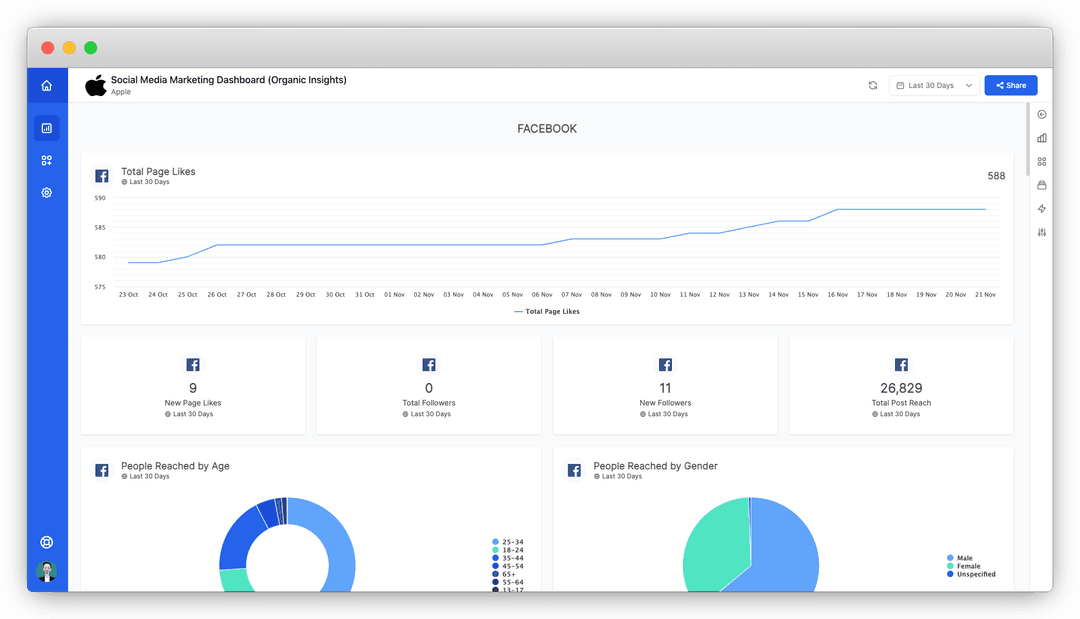Open the New Page Likes card
Image resolution: width=1080 pixels, height=619 pixels.
point(193,386)
